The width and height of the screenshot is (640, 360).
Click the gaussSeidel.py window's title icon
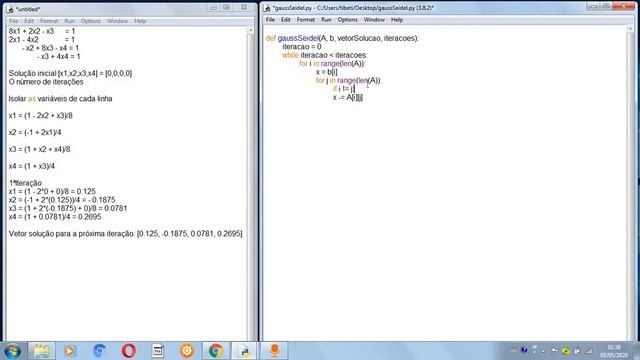coord(267,8)
